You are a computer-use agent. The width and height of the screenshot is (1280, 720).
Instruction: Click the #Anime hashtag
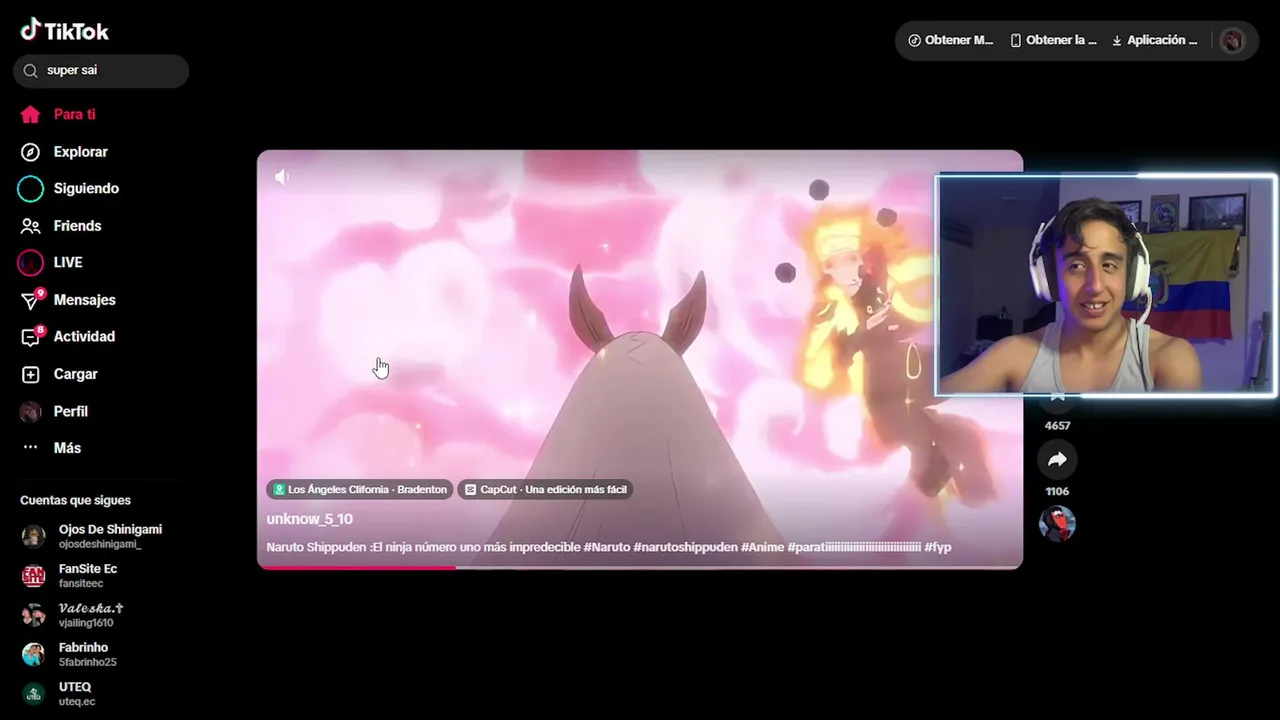[762, 547]
